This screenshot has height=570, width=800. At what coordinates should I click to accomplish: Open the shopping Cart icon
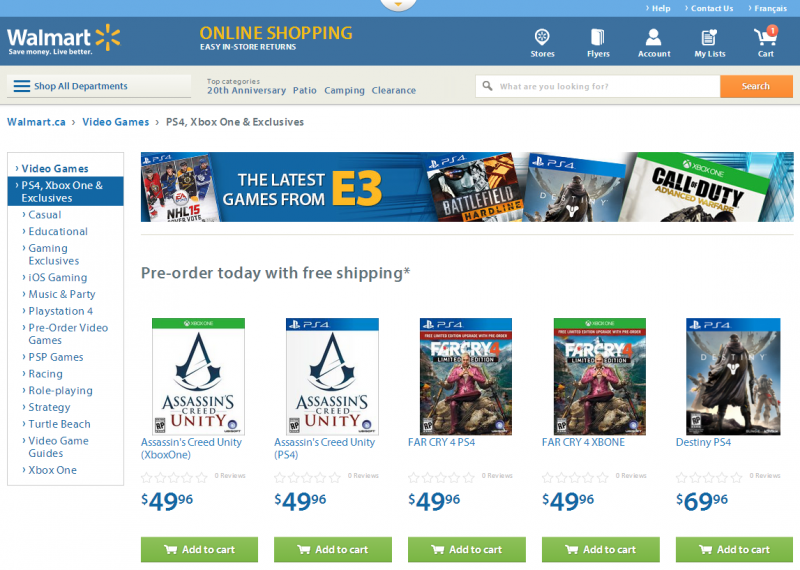[765, 36]
